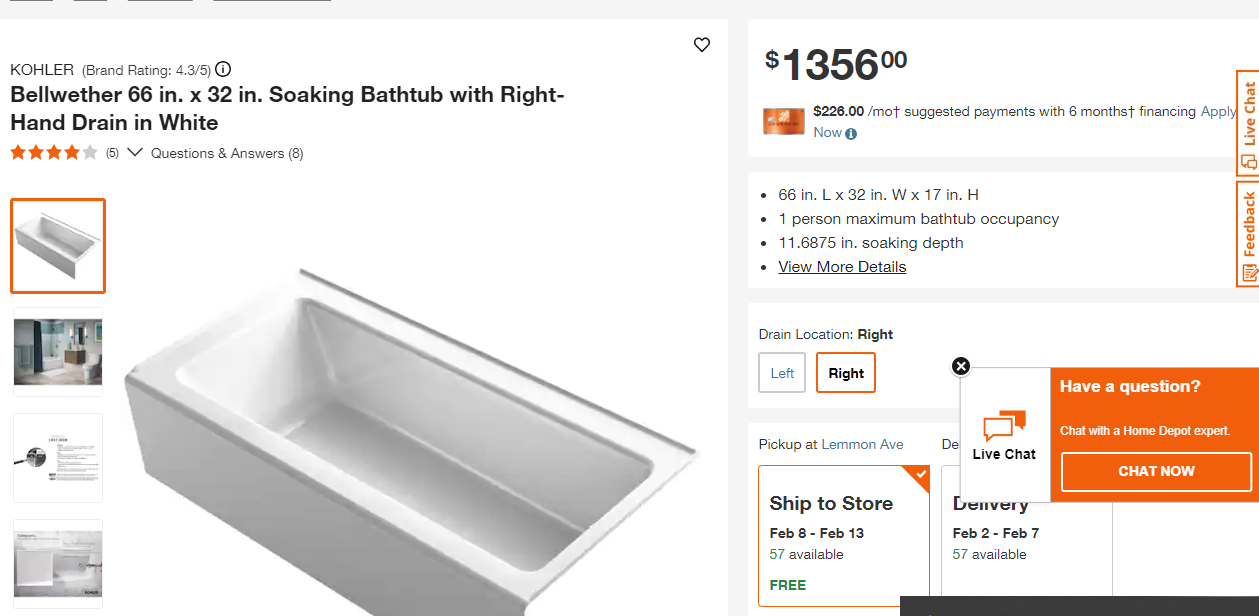Viewport: 1259px width, 616px height.
Task: Click the Live Chat speech bubble icon
Action: click(1004, 427)
